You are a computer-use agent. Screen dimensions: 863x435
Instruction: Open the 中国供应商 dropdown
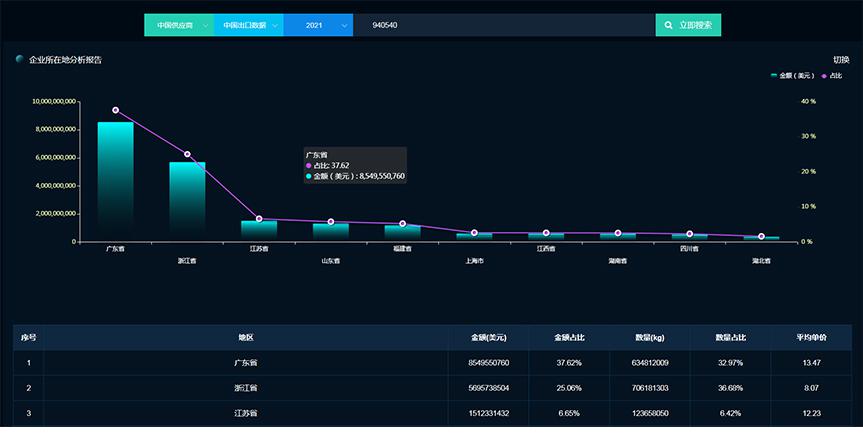pos(178,25)
